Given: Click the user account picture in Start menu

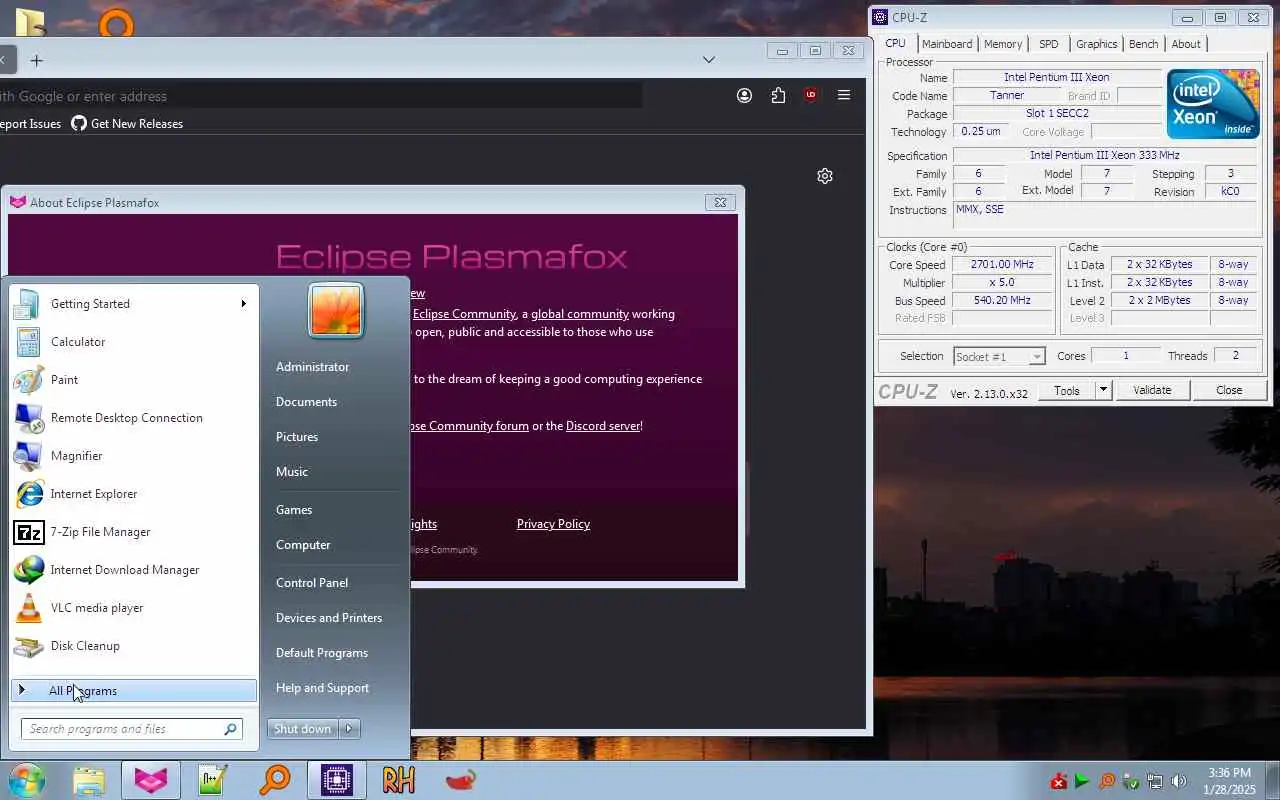Looking at the screenshot, I should click(335, 310).
